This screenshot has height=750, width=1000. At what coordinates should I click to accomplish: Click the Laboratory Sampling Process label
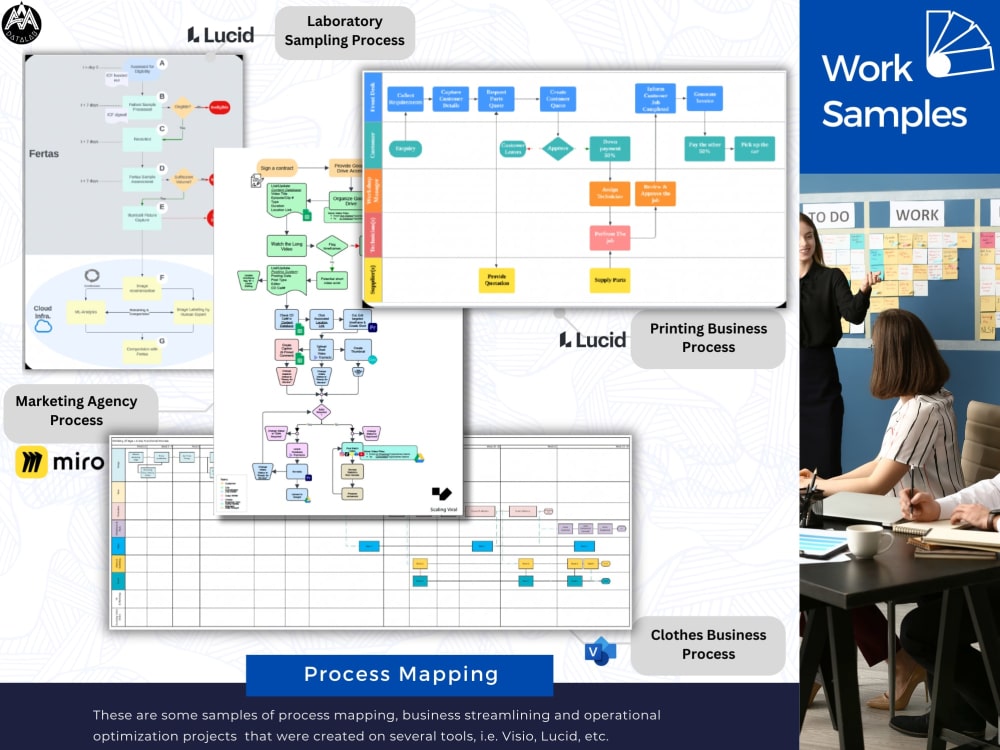pos(344,31)
